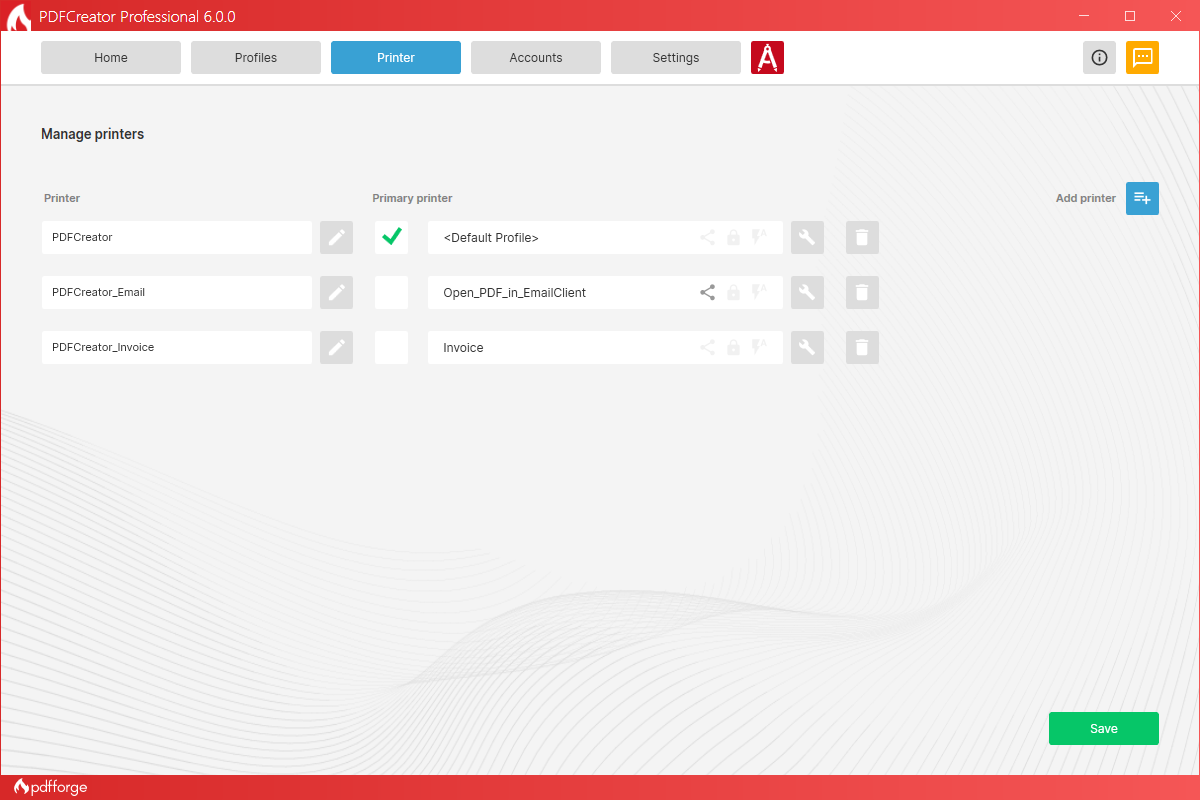Viewport: 1200px width, 800px height.
Task: Switch to the Profiles tab
Action: pyautogui.click(x=256, y=58)
